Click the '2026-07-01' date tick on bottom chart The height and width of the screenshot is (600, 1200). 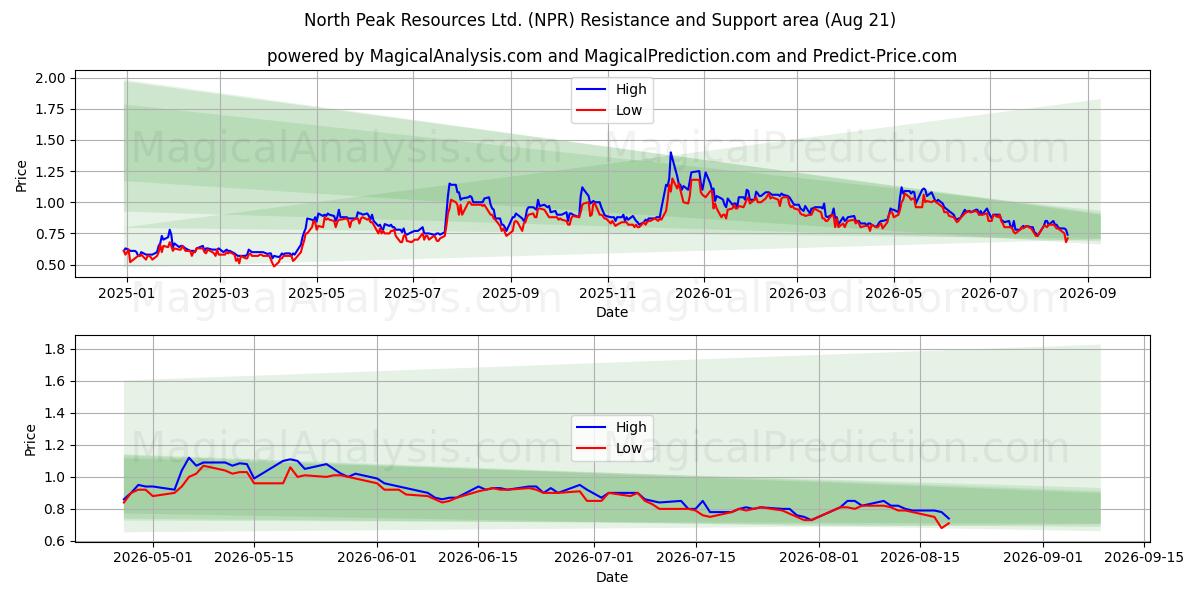click(x=595, y=558)
